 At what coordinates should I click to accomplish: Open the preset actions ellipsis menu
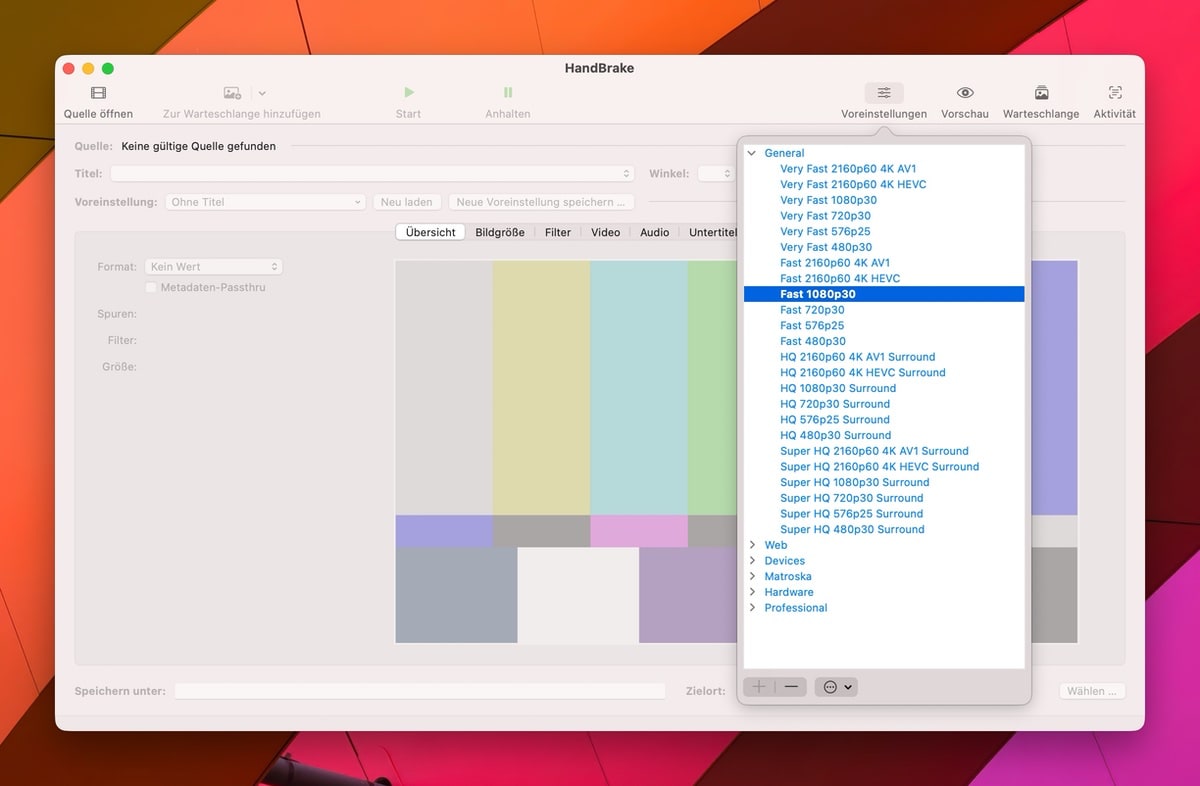(x=836, y=687)
